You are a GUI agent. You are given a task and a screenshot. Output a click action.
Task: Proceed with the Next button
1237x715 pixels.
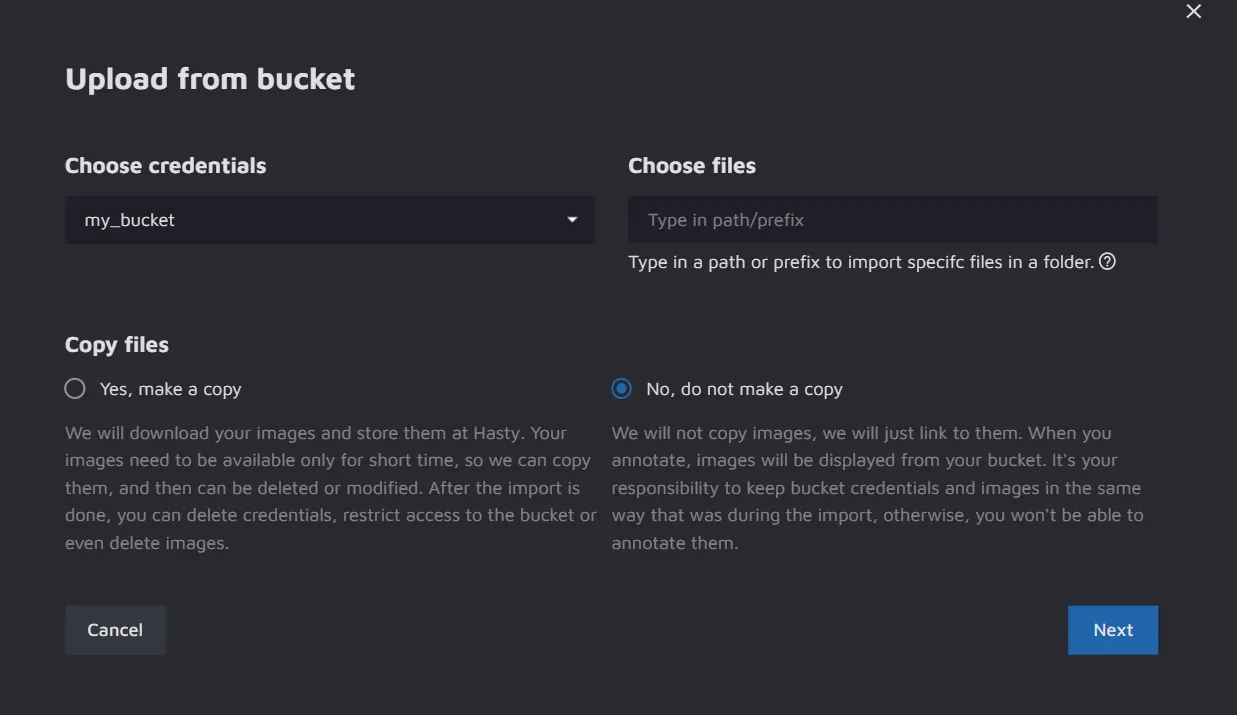(x=1112, y=630)
